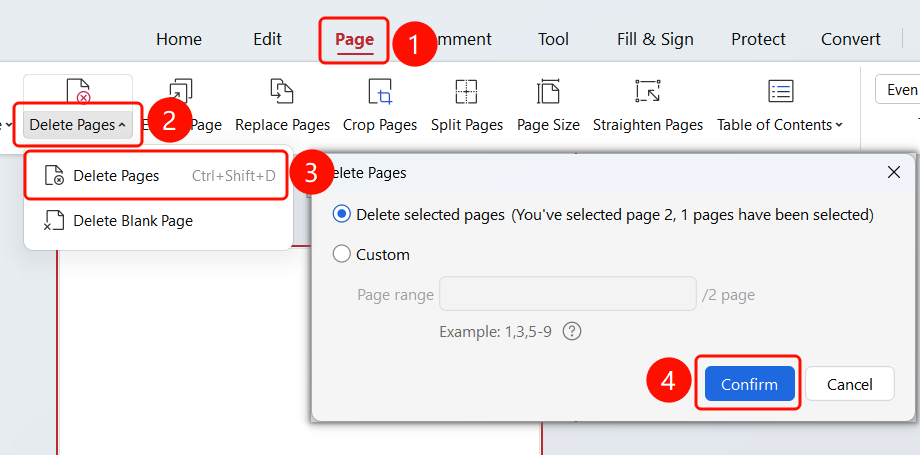Expand the Table of Contents dropdown arrow
Image resolution: width=920 pixels, height=455 pixels.
pos(839,125)
